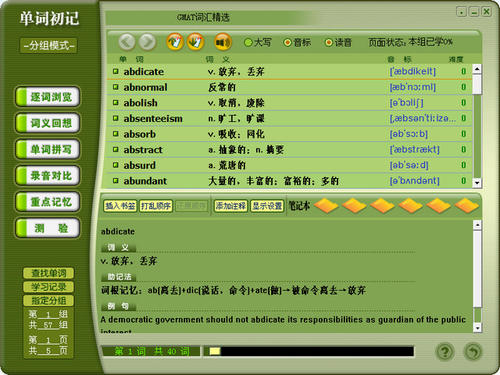500x375 pixels.
Task: Open the last notebook diamond on the right
Action: tap(467, 205)
